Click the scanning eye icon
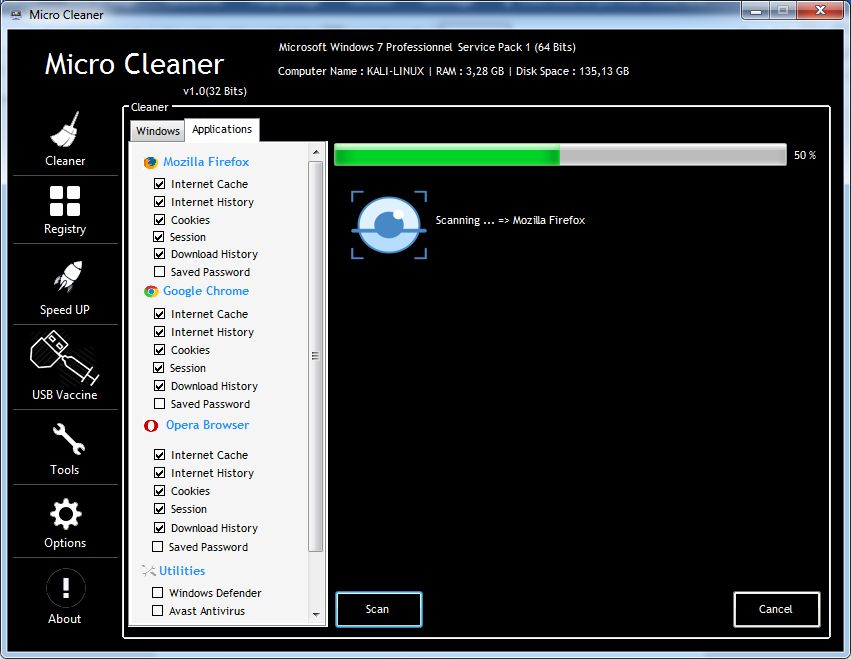This screenshot has width=851, height=659. 389,225
